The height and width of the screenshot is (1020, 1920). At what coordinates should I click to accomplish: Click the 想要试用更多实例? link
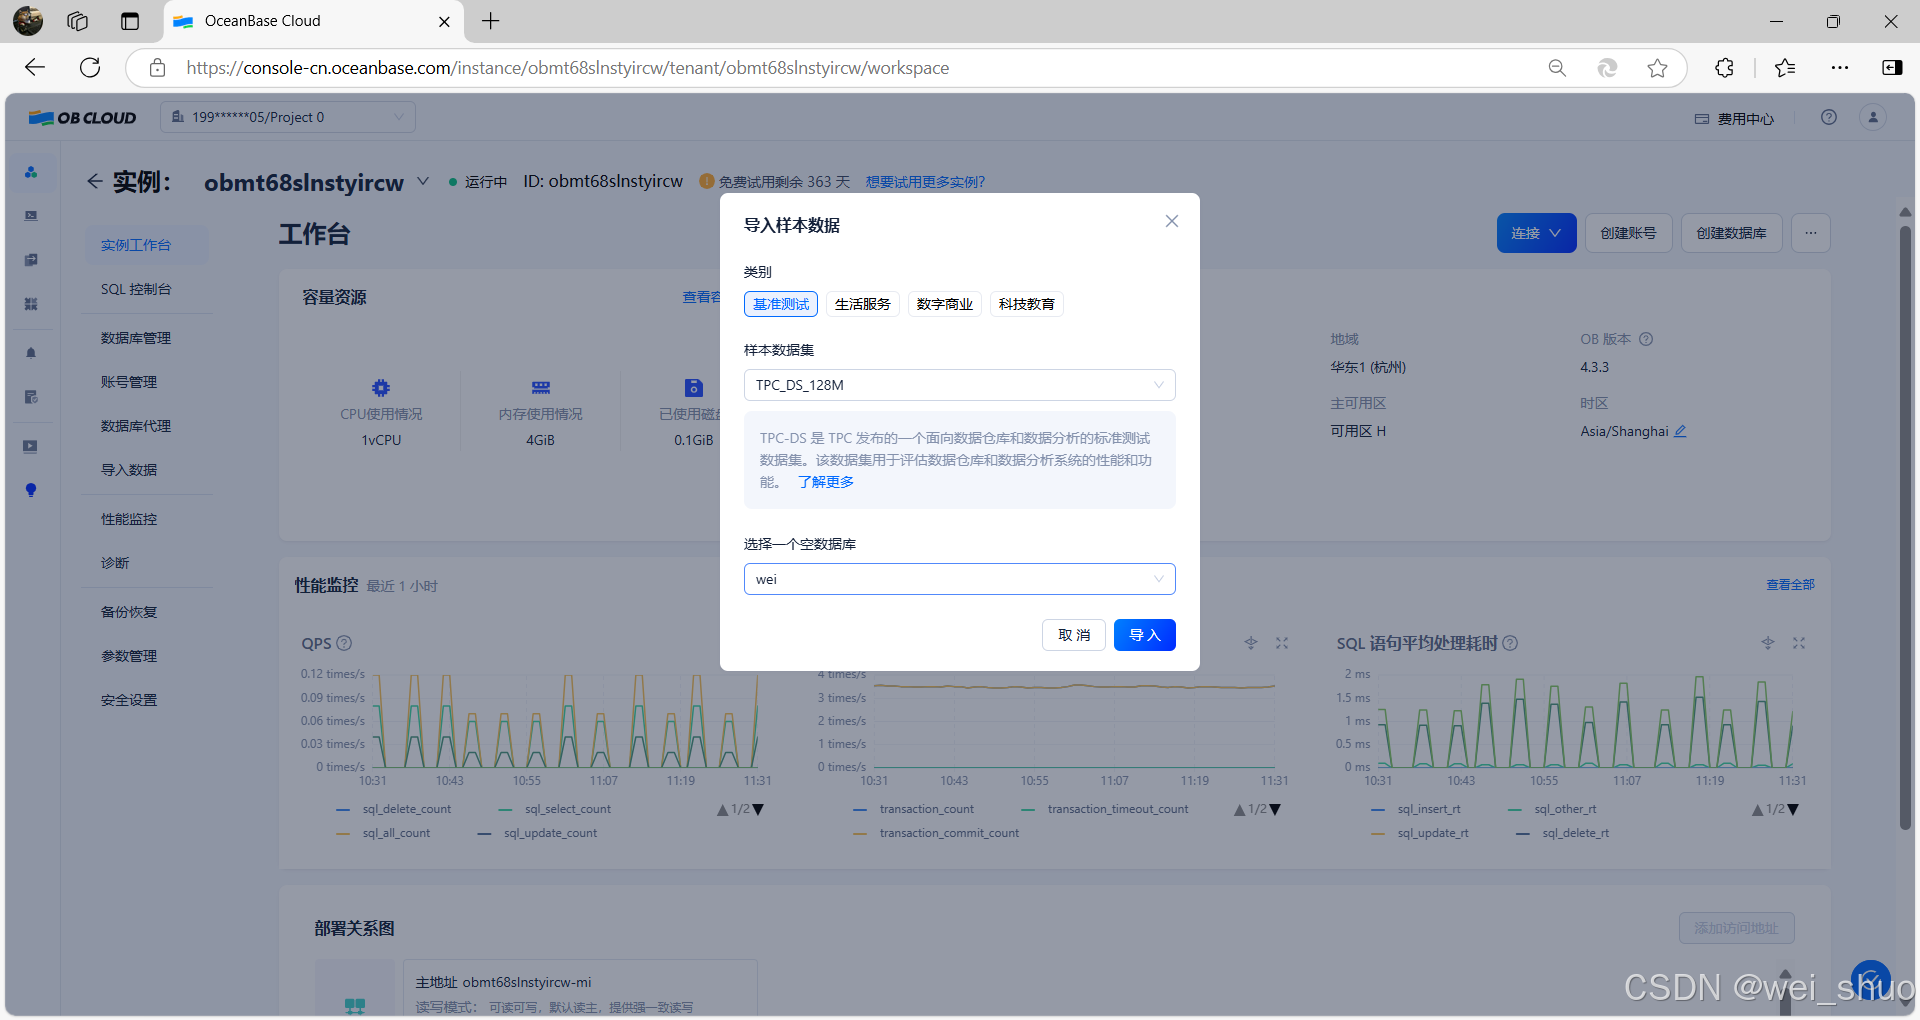click(x=925, y=182)
